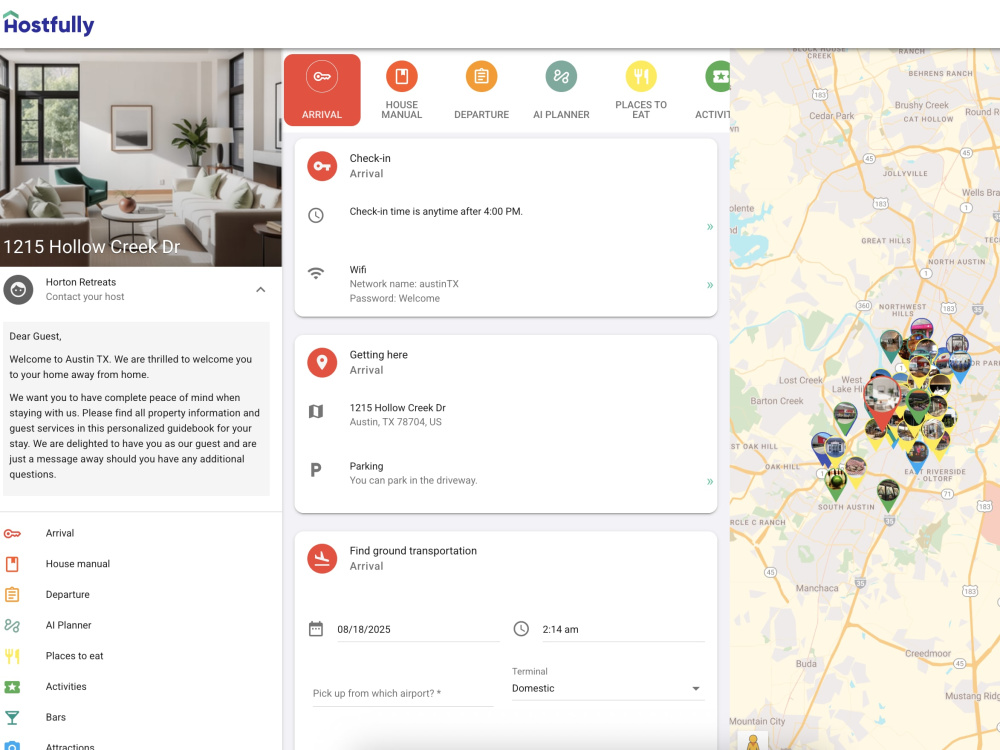
Task: Open Arrival in the sidebar list
Action: (60, 533)
